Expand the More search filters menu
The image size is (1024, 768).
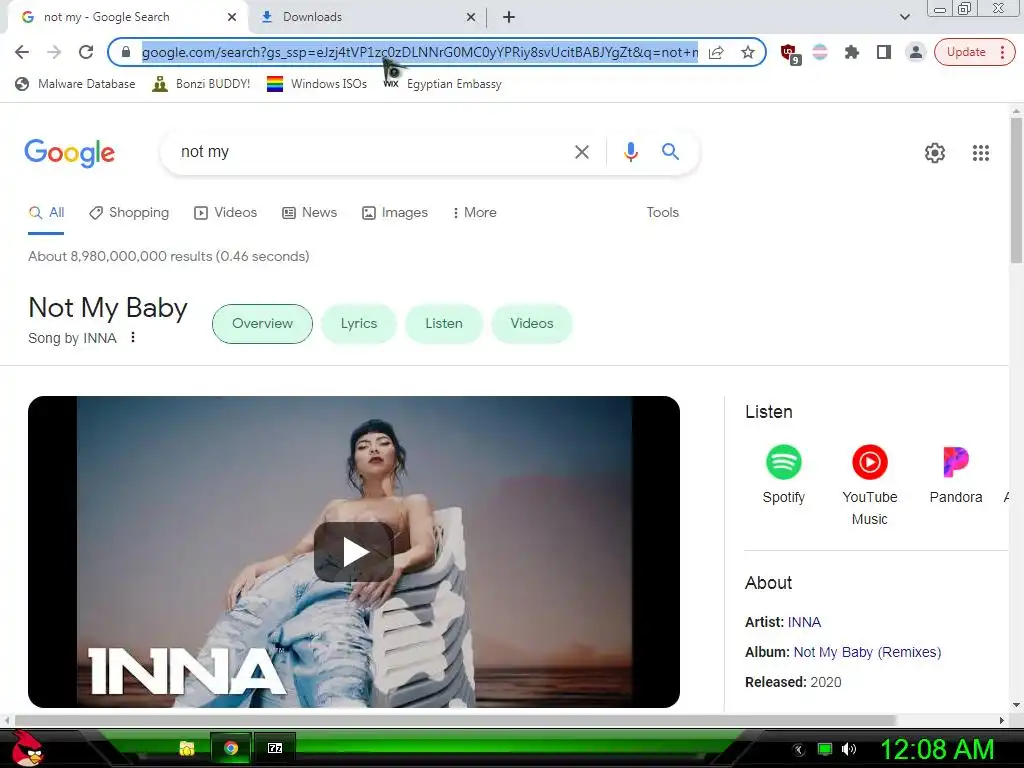coord(475,213)
